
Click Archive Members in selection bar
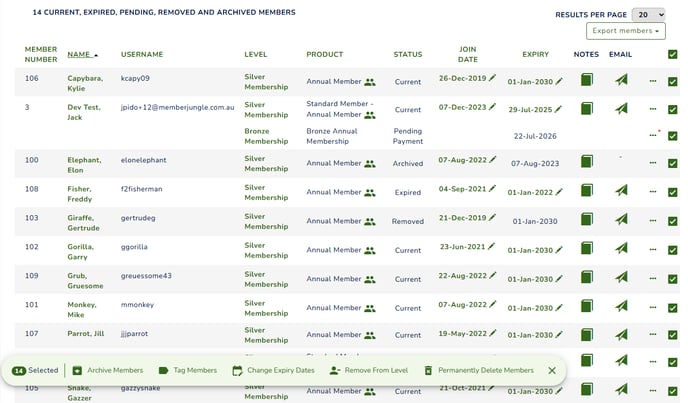pos(108,370)
